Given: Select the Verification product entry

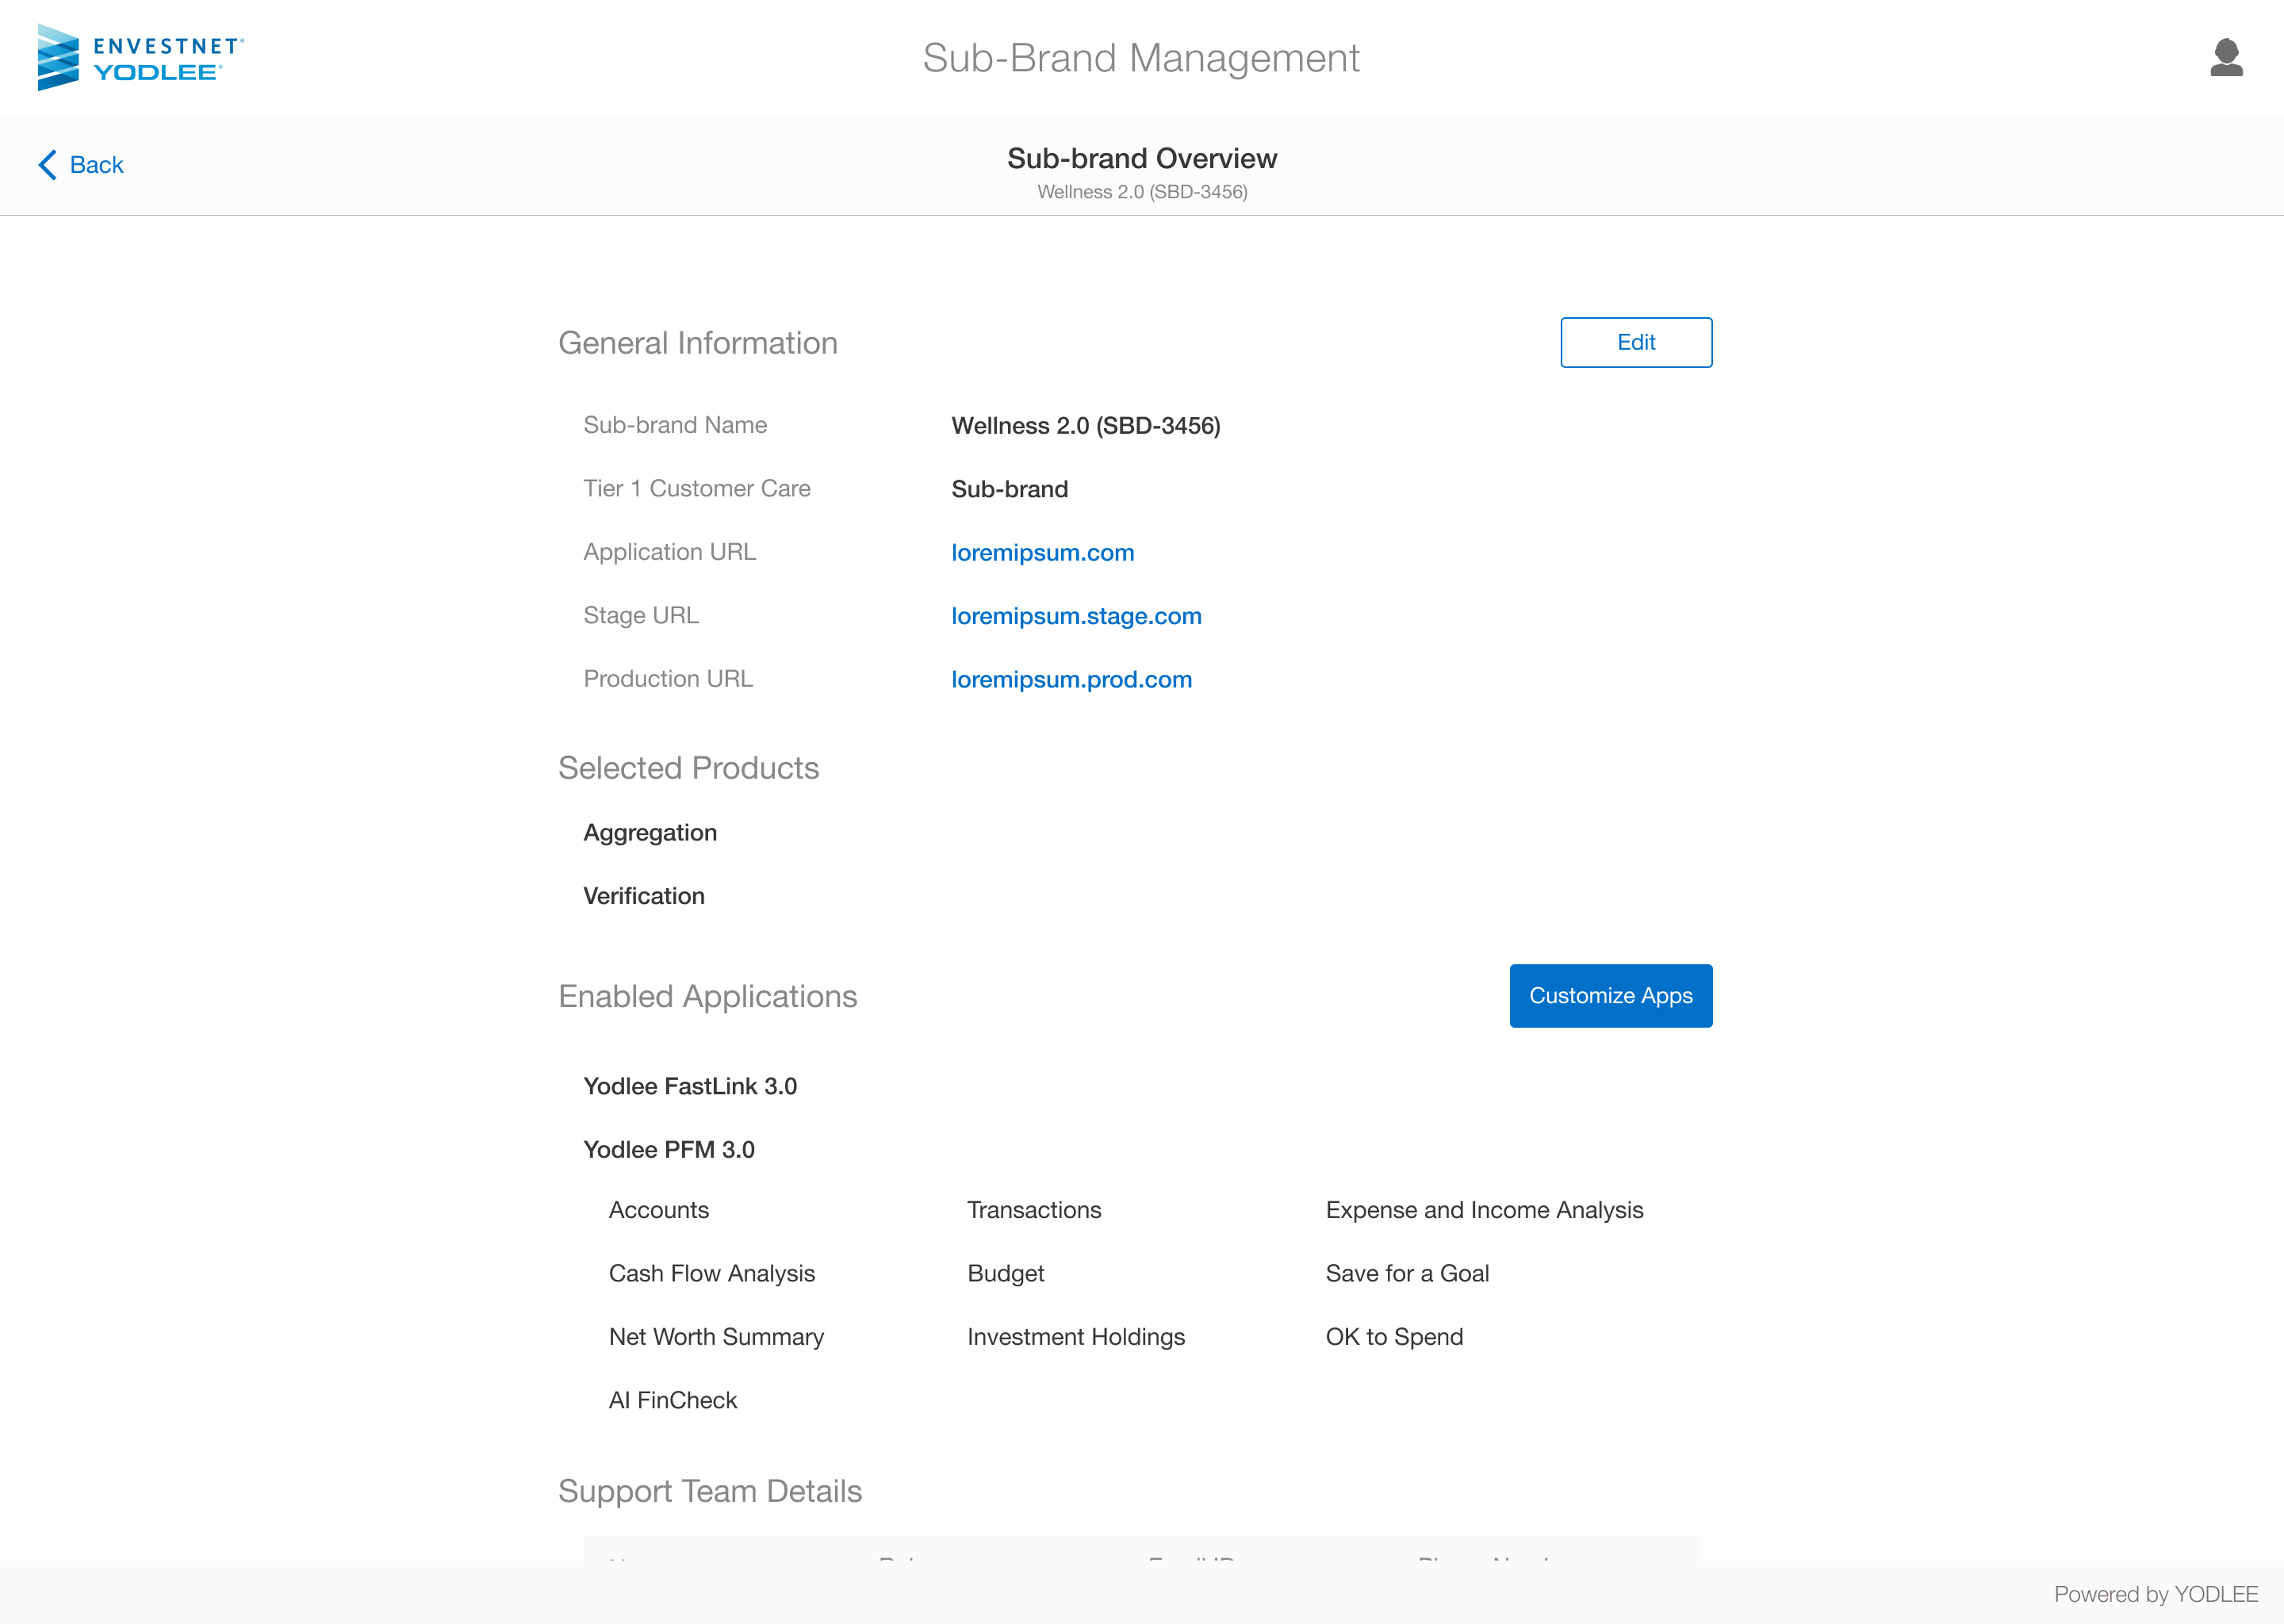Looking at the screenshot, I should (644, 896).
